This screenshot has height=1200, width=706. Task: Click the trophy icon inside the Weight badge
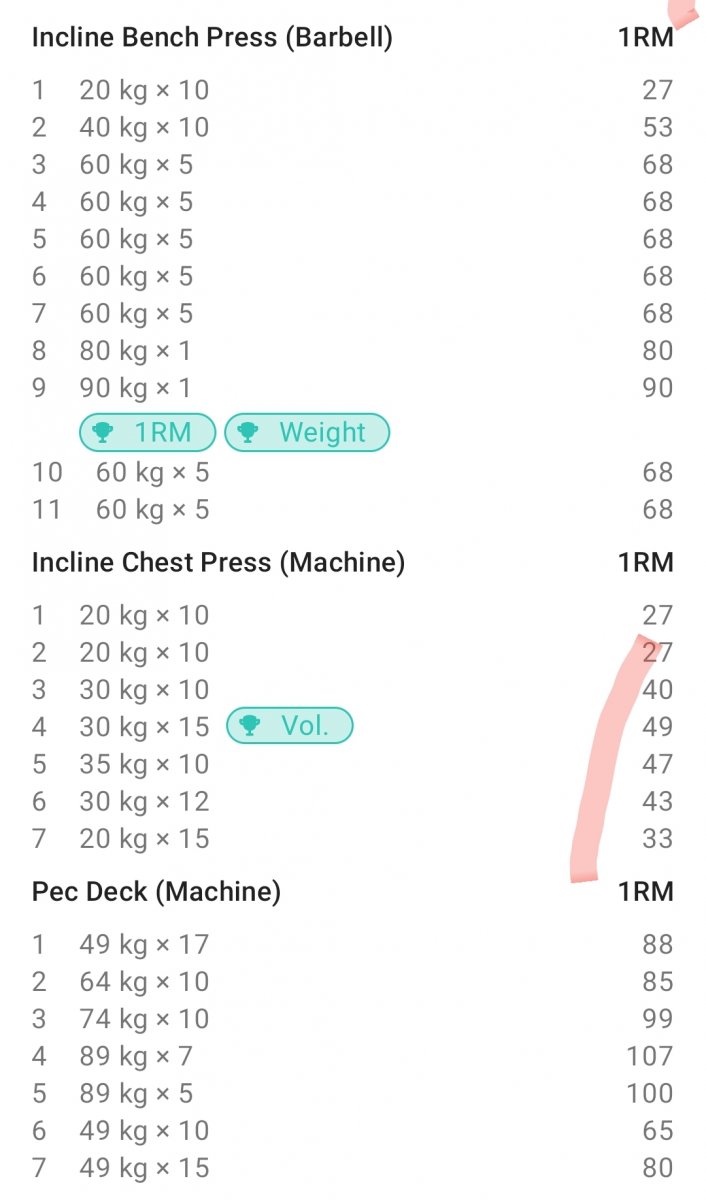pyautogui.click(x=250, y=432)
